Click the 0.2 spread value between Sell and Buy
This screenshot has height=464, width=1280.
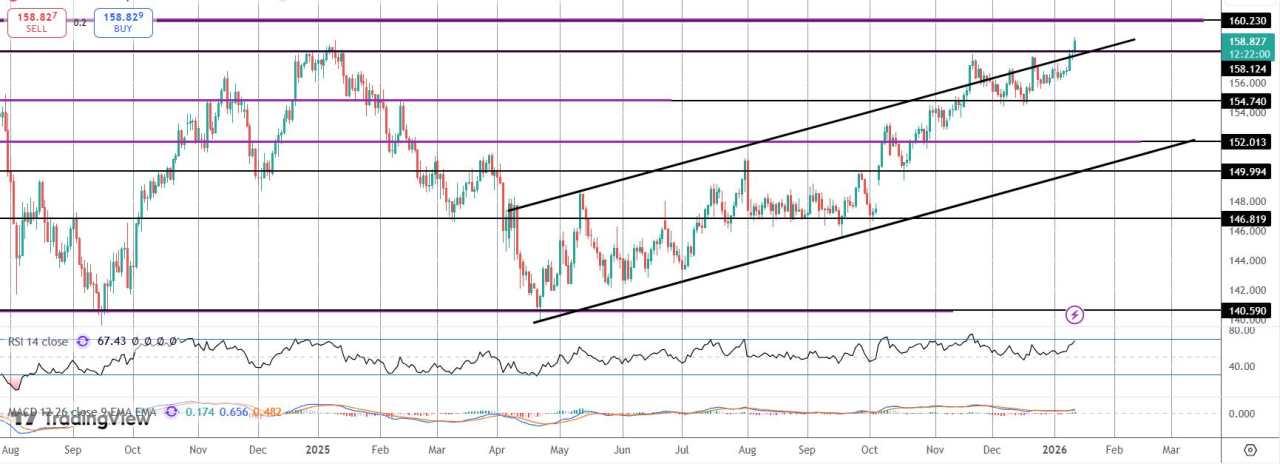pyautogui.click(x=80, y=21)
